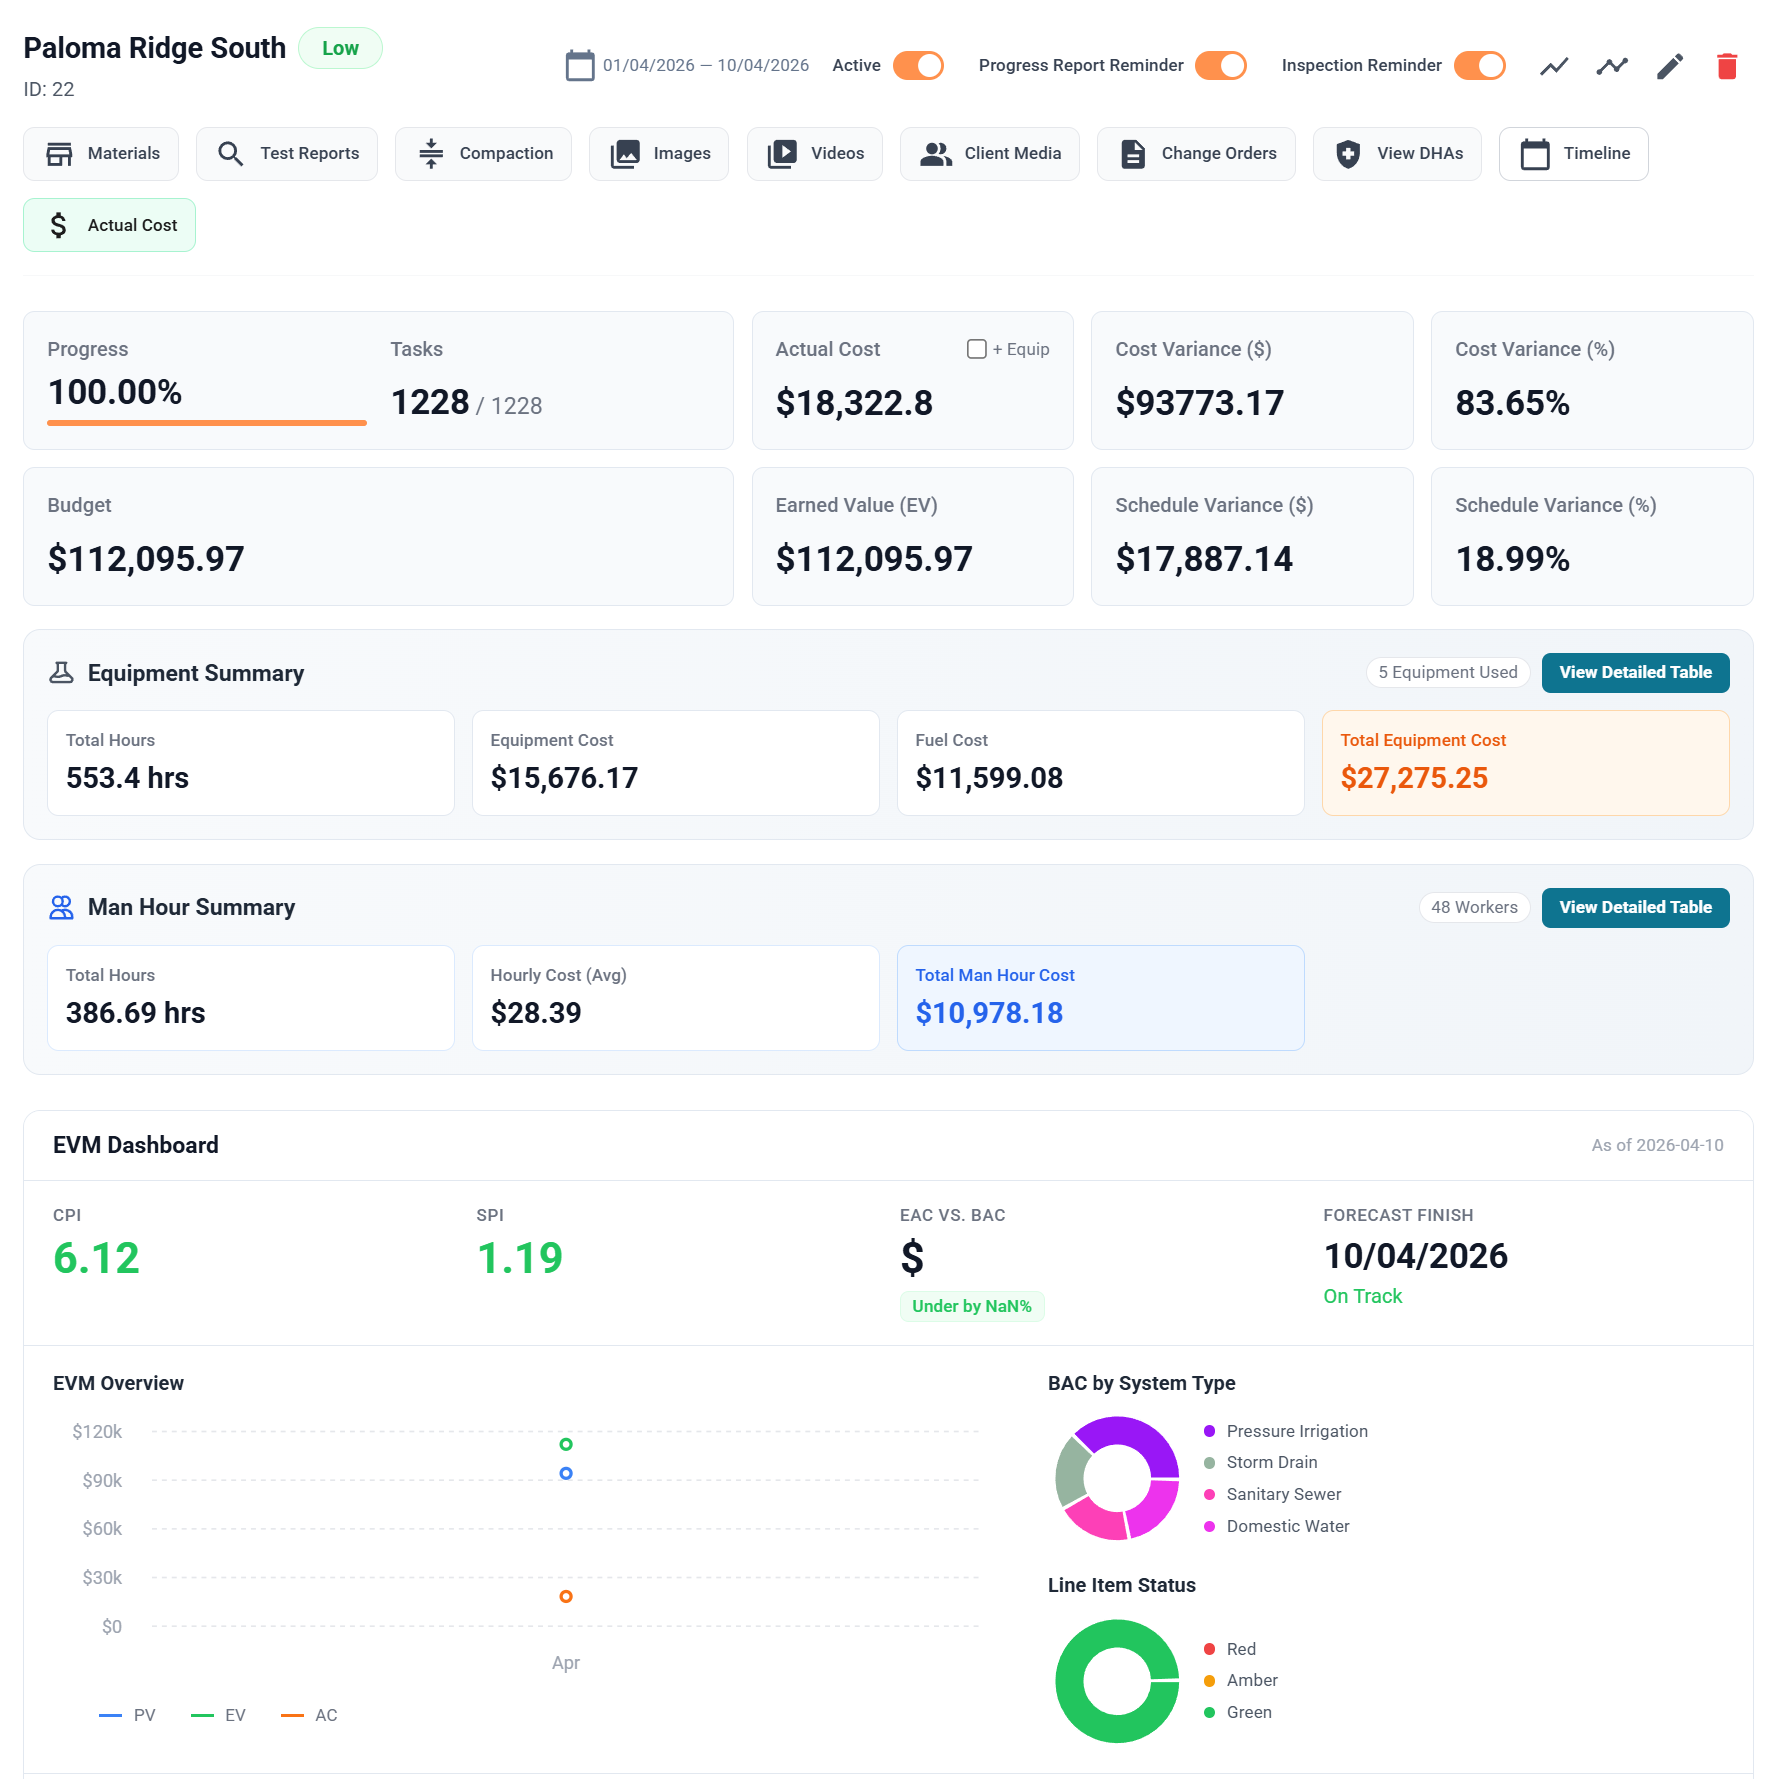Click the Test Reports magnifier icon

coord(230,154)
